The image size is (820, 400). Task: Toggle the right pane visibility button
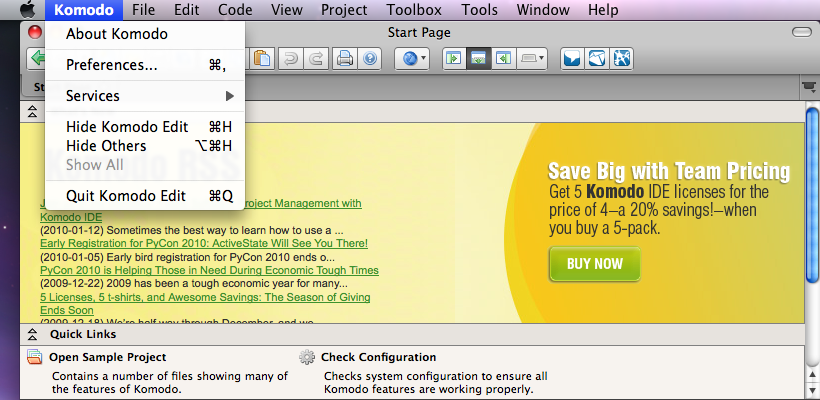point(504,59)
